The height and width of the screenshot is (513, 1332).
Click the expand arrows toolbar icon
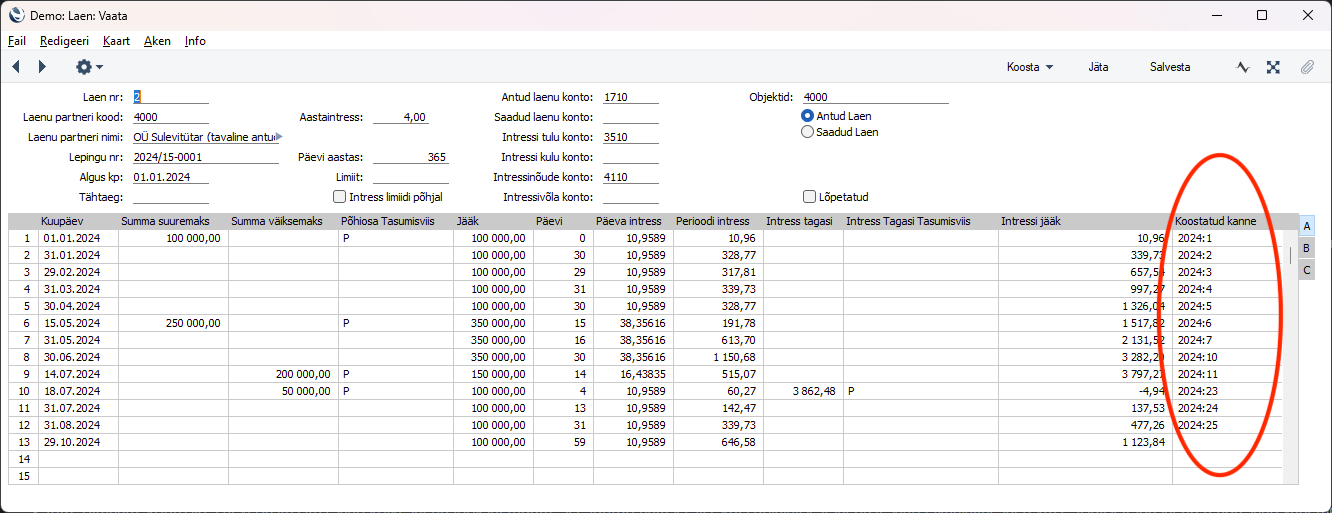click(x=1273, y=67)
